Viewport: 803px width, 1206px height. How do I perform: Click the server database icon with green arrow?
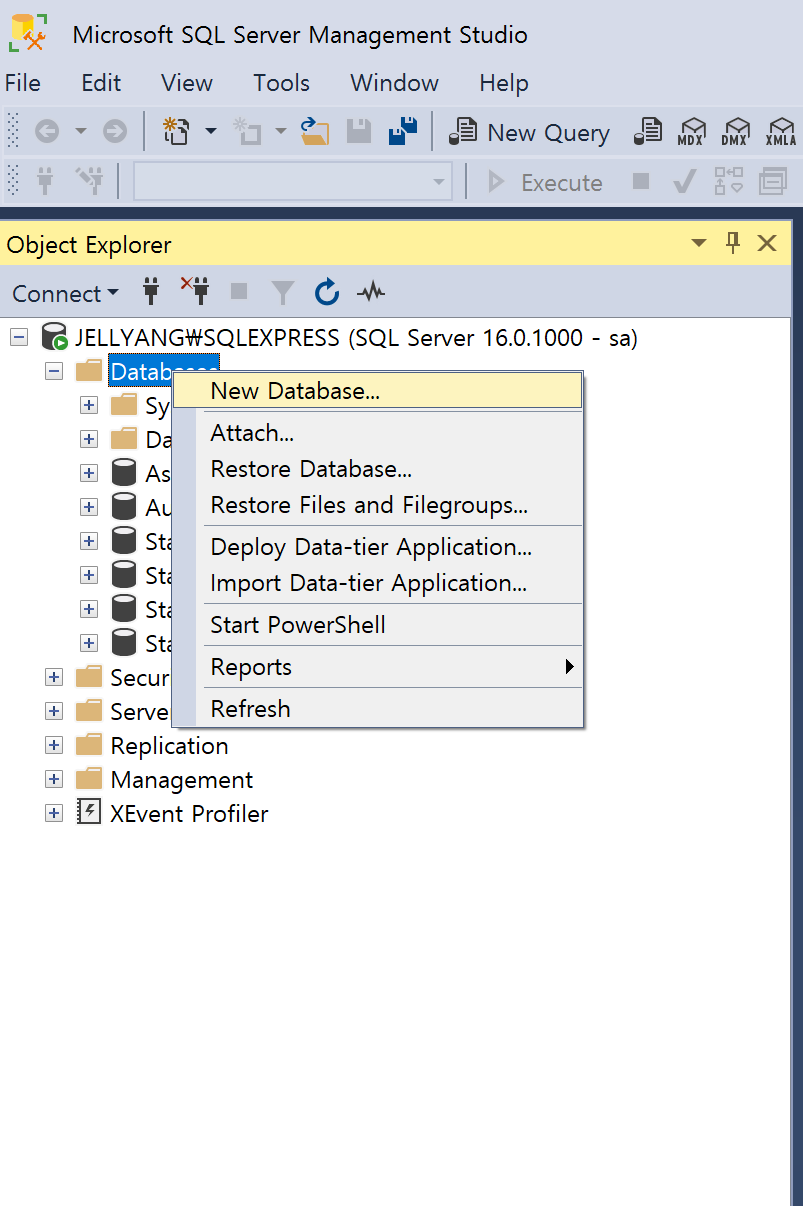point(54,338)
